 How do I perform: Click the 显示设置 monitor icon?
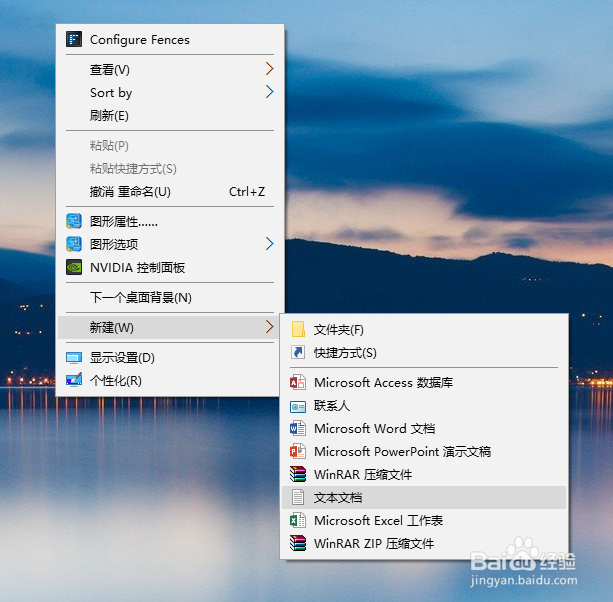(74, 358)
